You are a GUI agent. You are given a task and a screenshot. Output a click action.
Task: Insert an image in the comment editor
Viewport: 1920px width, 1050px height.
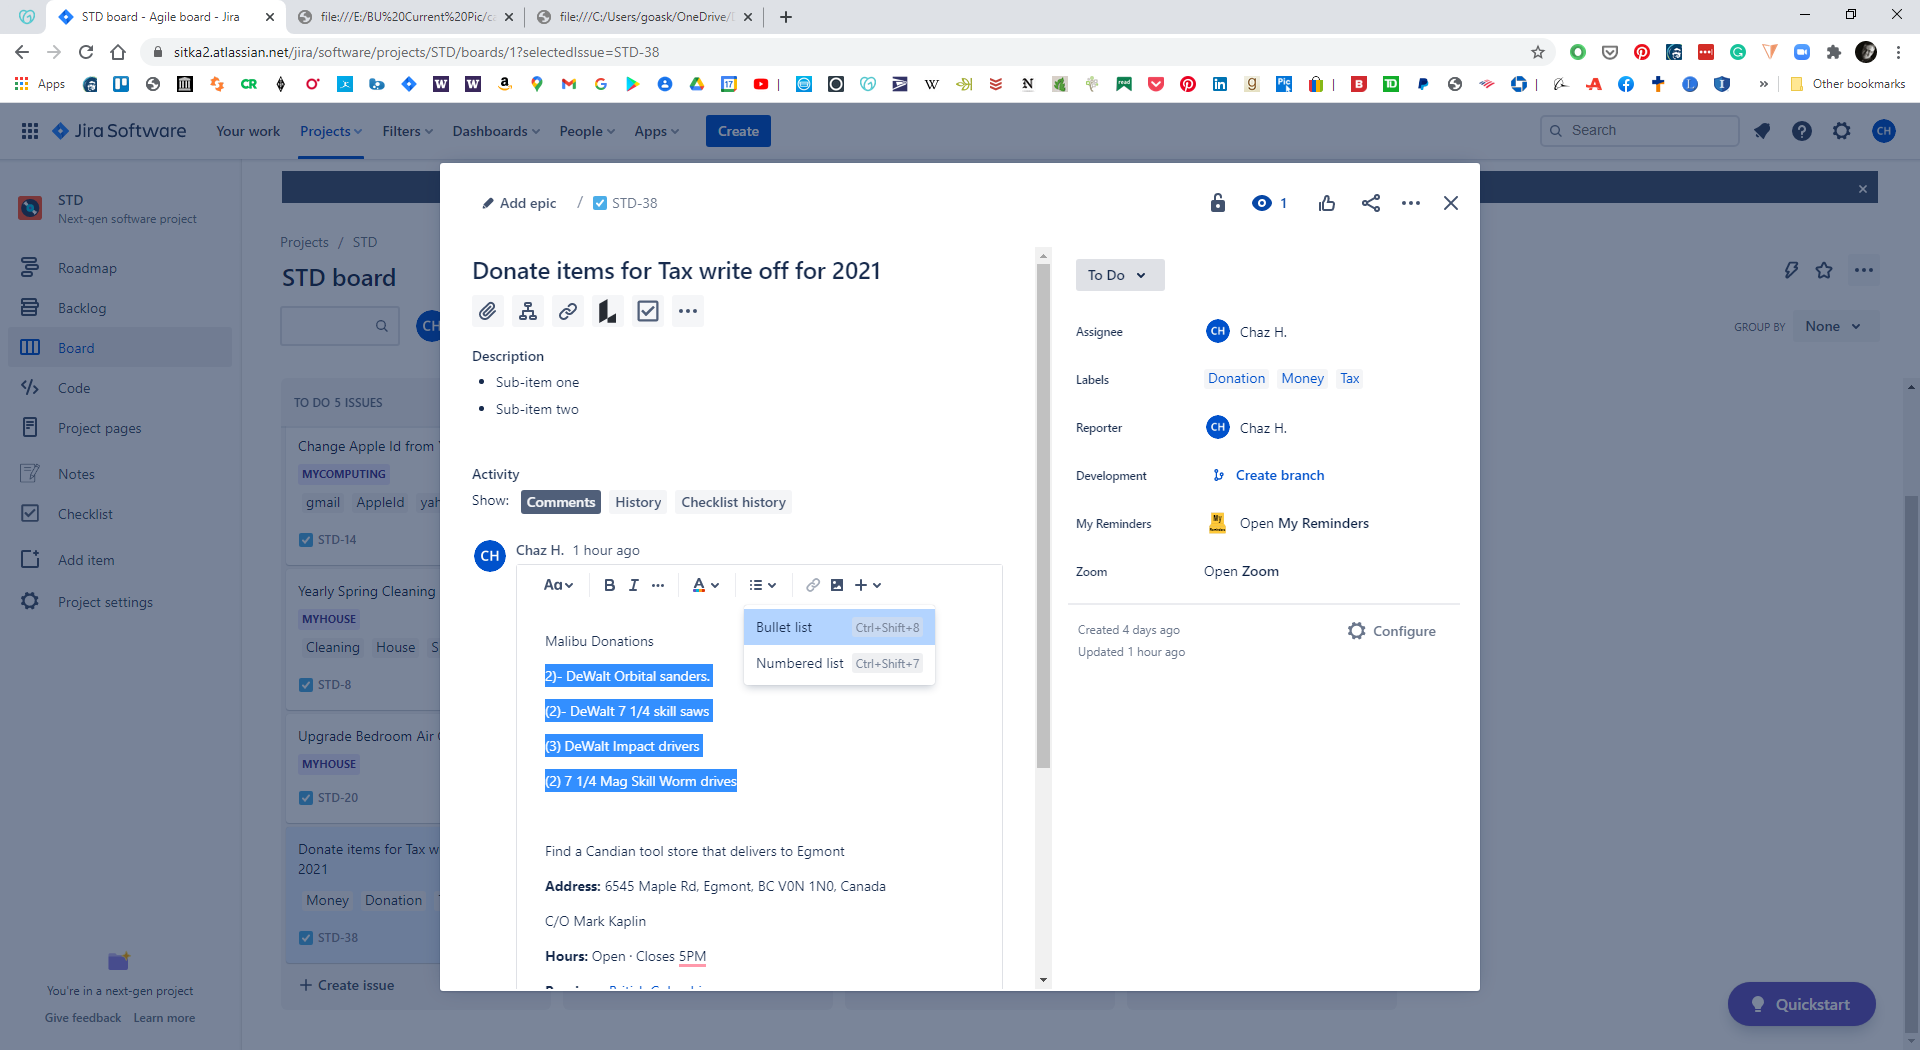click(837, 585)
